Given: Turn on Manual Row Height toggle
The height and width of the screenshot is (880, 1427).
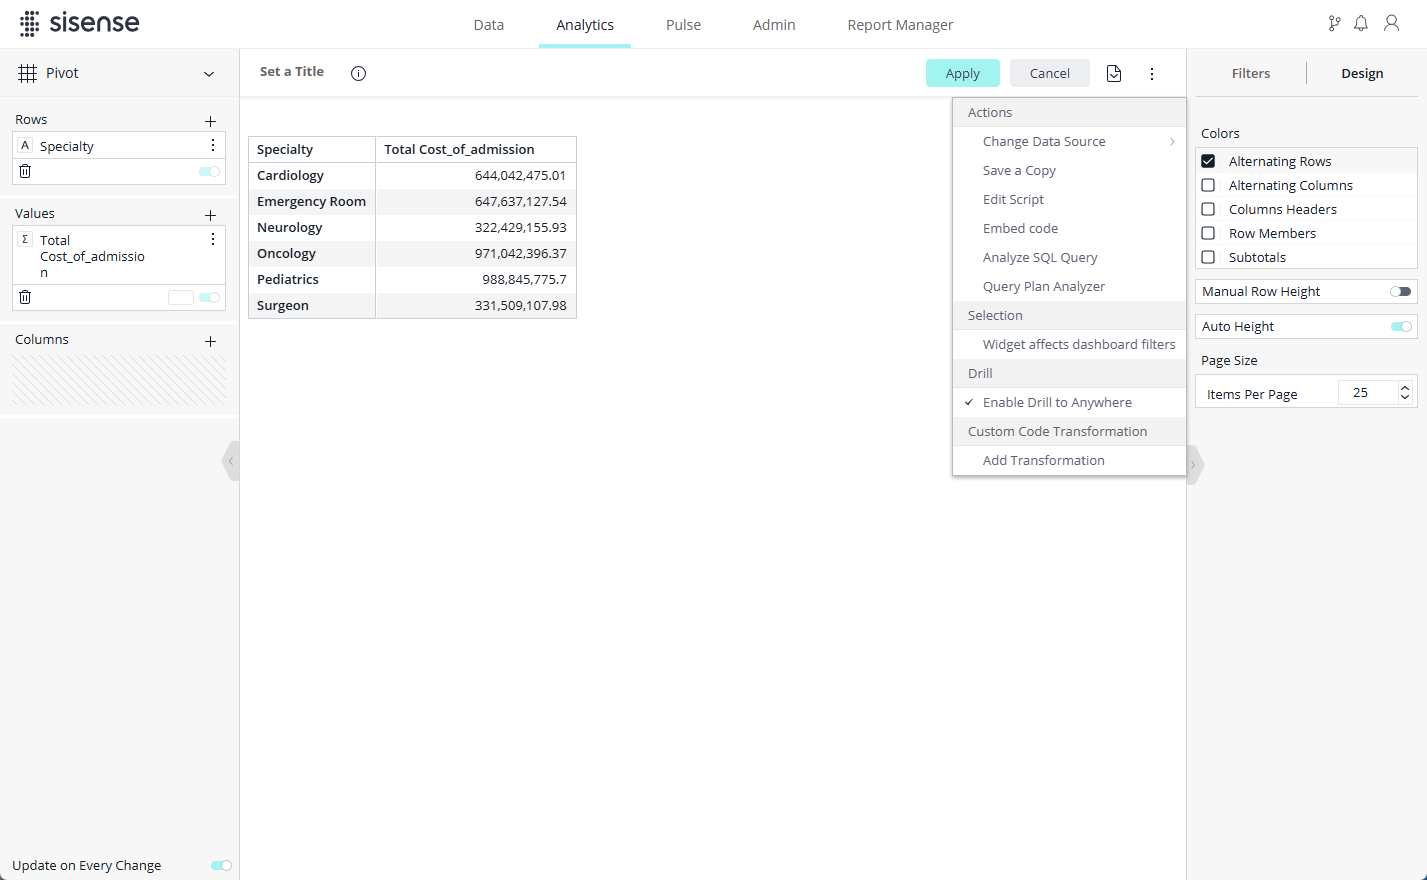Looking at the screenshot, I should pyautogui.click(x=1400, y=292).
